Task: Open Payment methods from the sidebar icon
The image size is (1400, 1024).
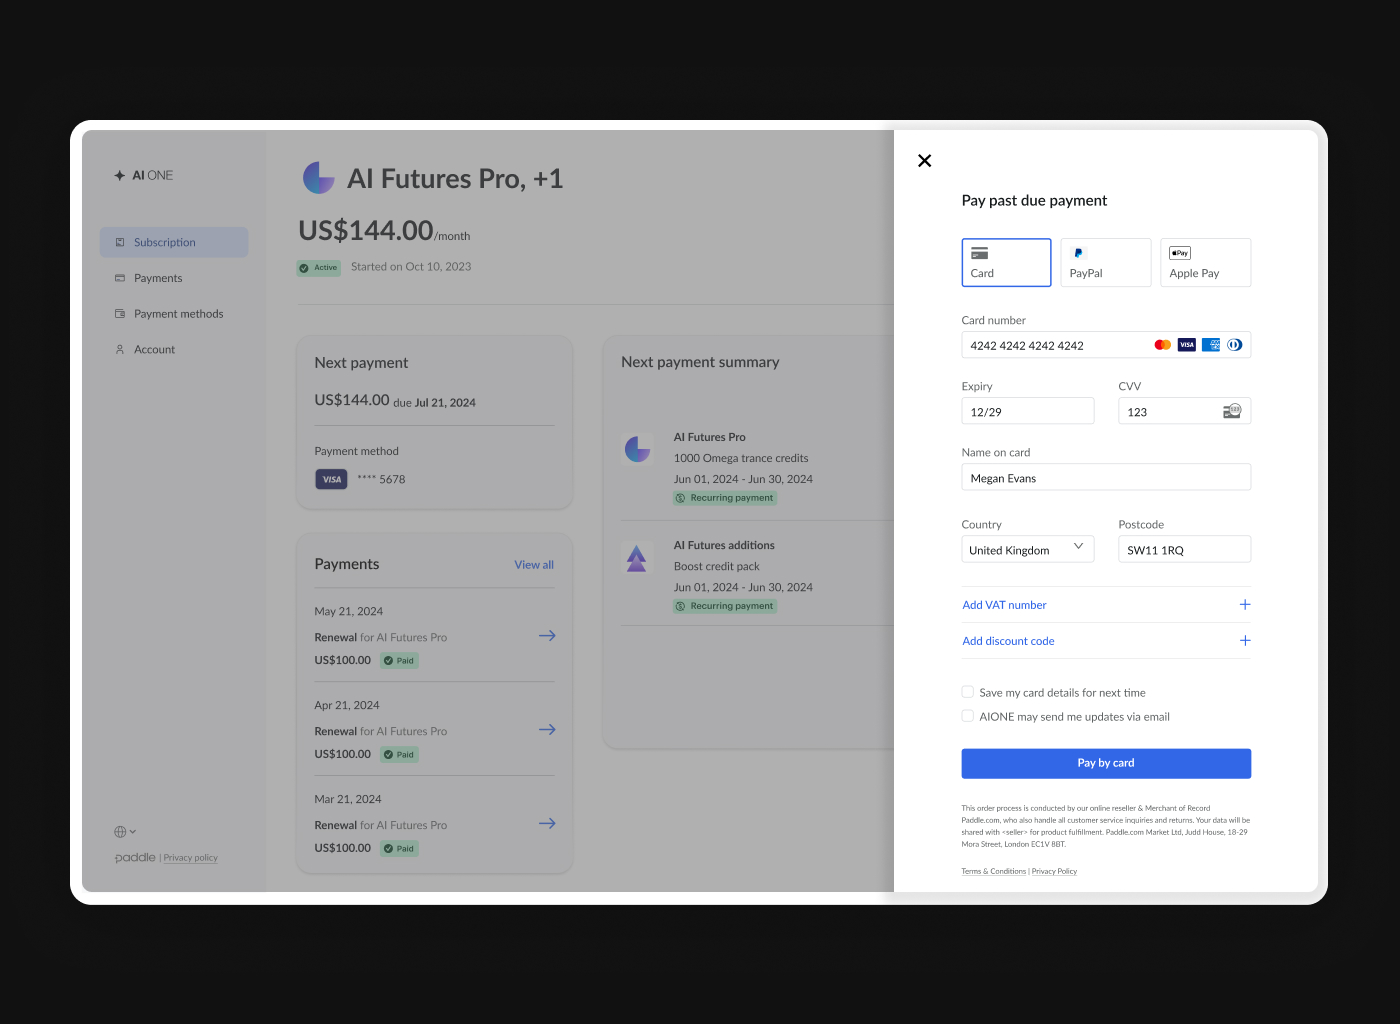Action: coord(119,313)
